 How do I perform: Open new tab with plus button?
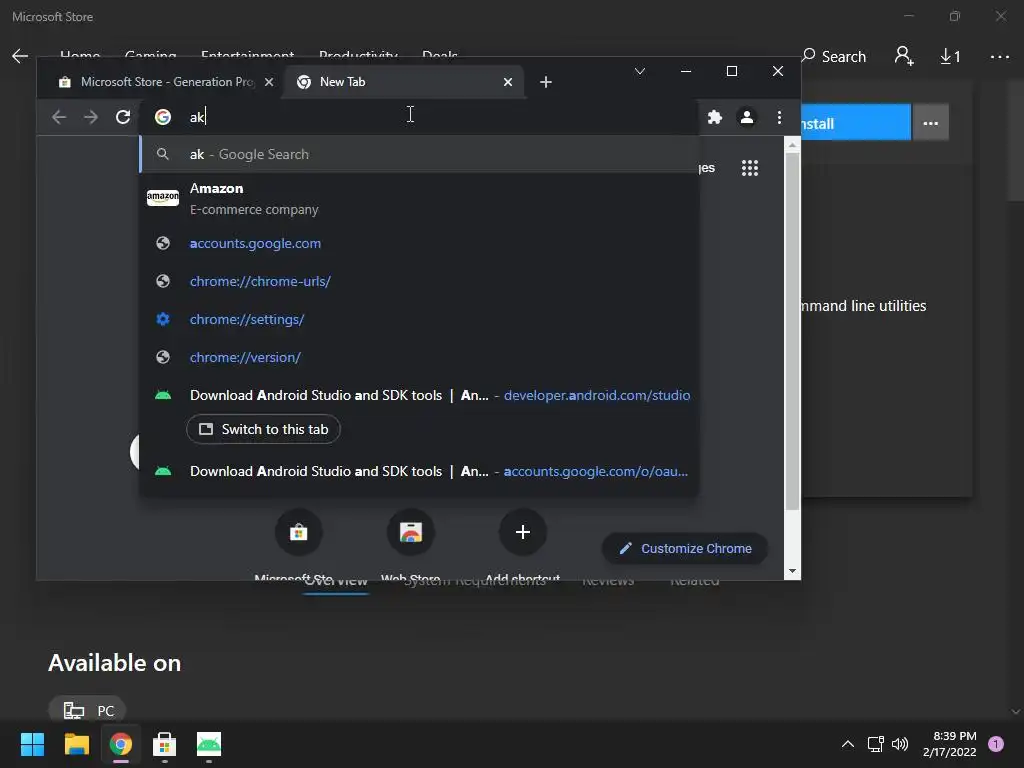coord(546,82)
